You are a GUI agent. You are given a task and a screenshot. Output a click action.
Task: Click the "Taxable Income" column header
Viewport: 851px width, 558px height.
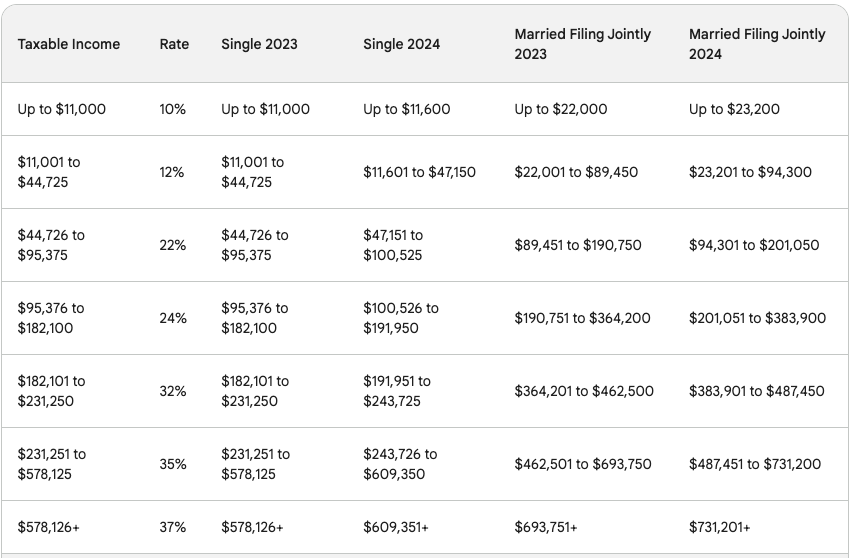click(x=69, y=44)
